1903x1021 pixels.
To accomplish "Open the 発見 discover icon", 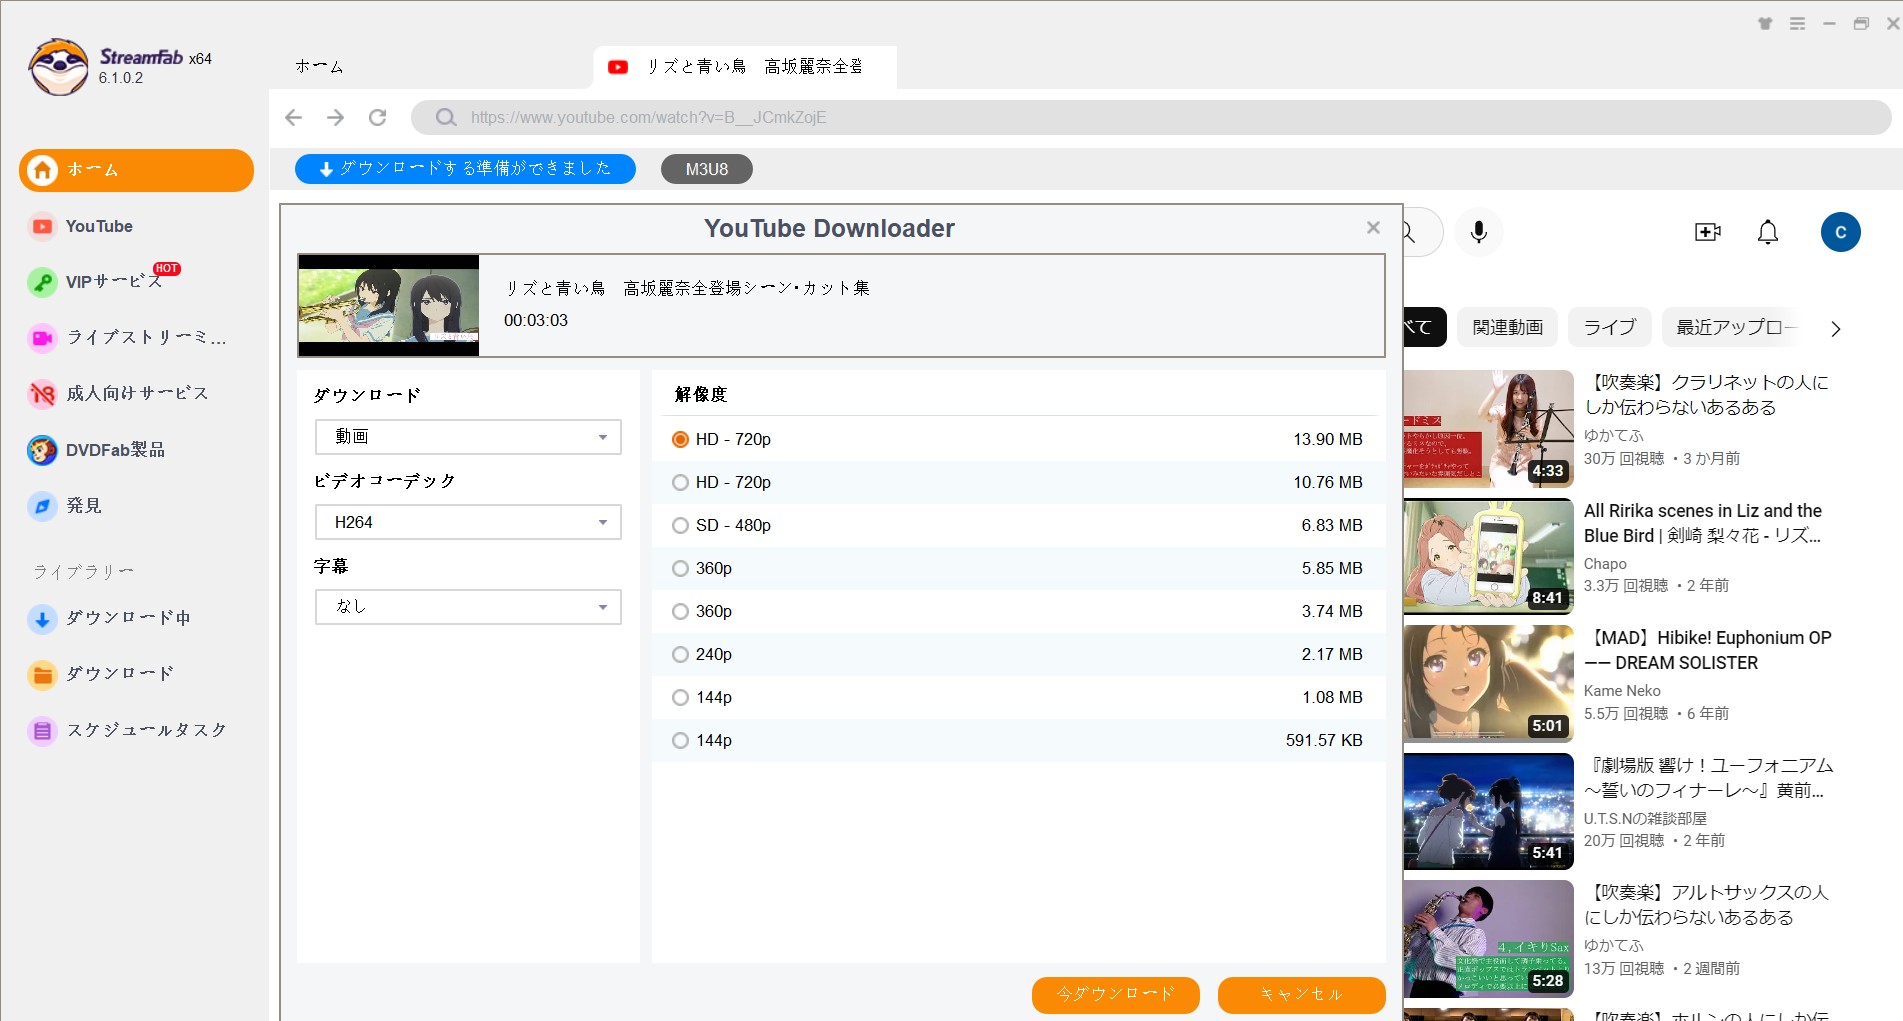I will point(42,506).
